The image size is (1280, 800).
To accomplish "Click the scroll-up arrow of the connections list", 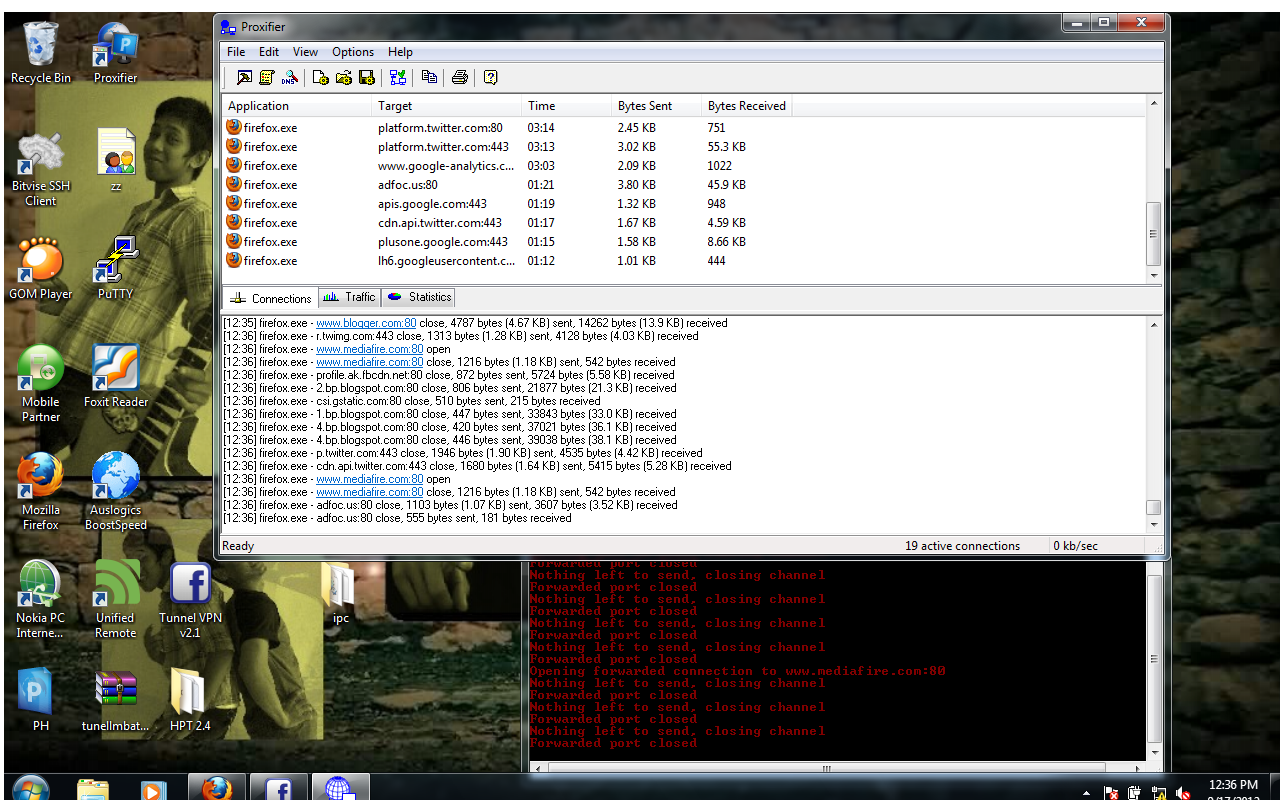I will [1154, 104].
